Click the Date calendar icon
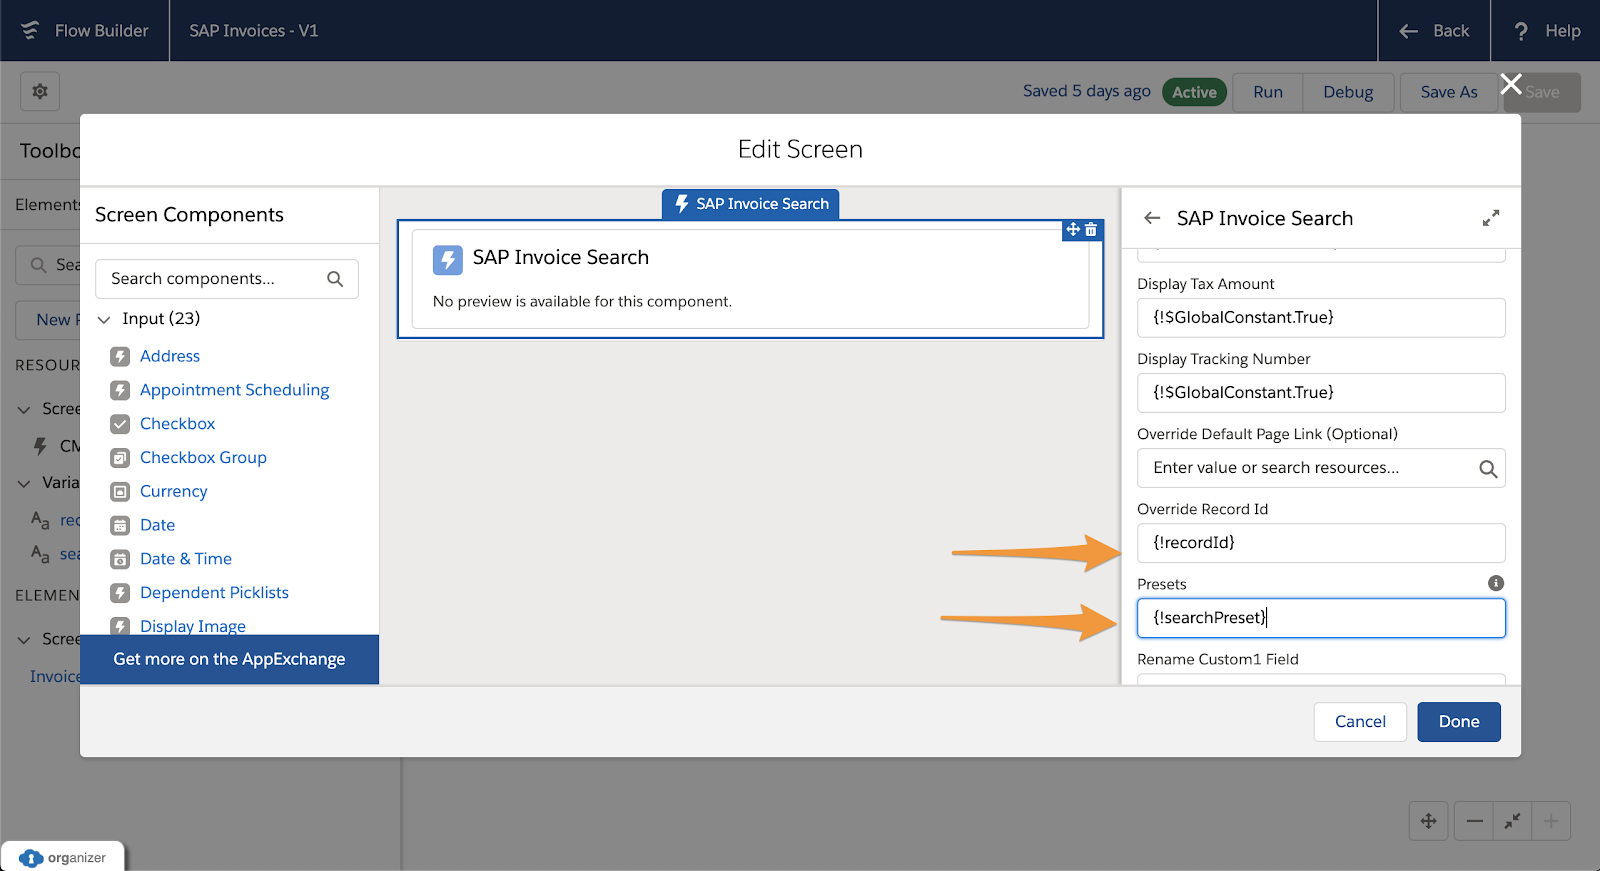The height and width of the screenshot is (871, 1600). pyautogui.click(x=120, y=525)
